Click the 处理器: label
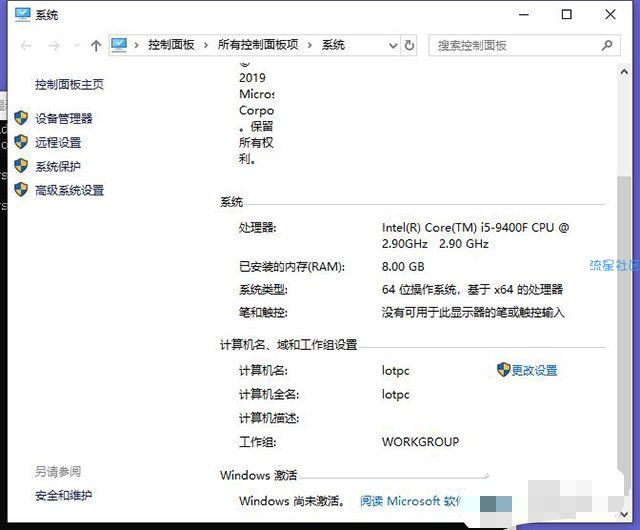Viewport: 640px width, 530px height. [x=258, y=227]
